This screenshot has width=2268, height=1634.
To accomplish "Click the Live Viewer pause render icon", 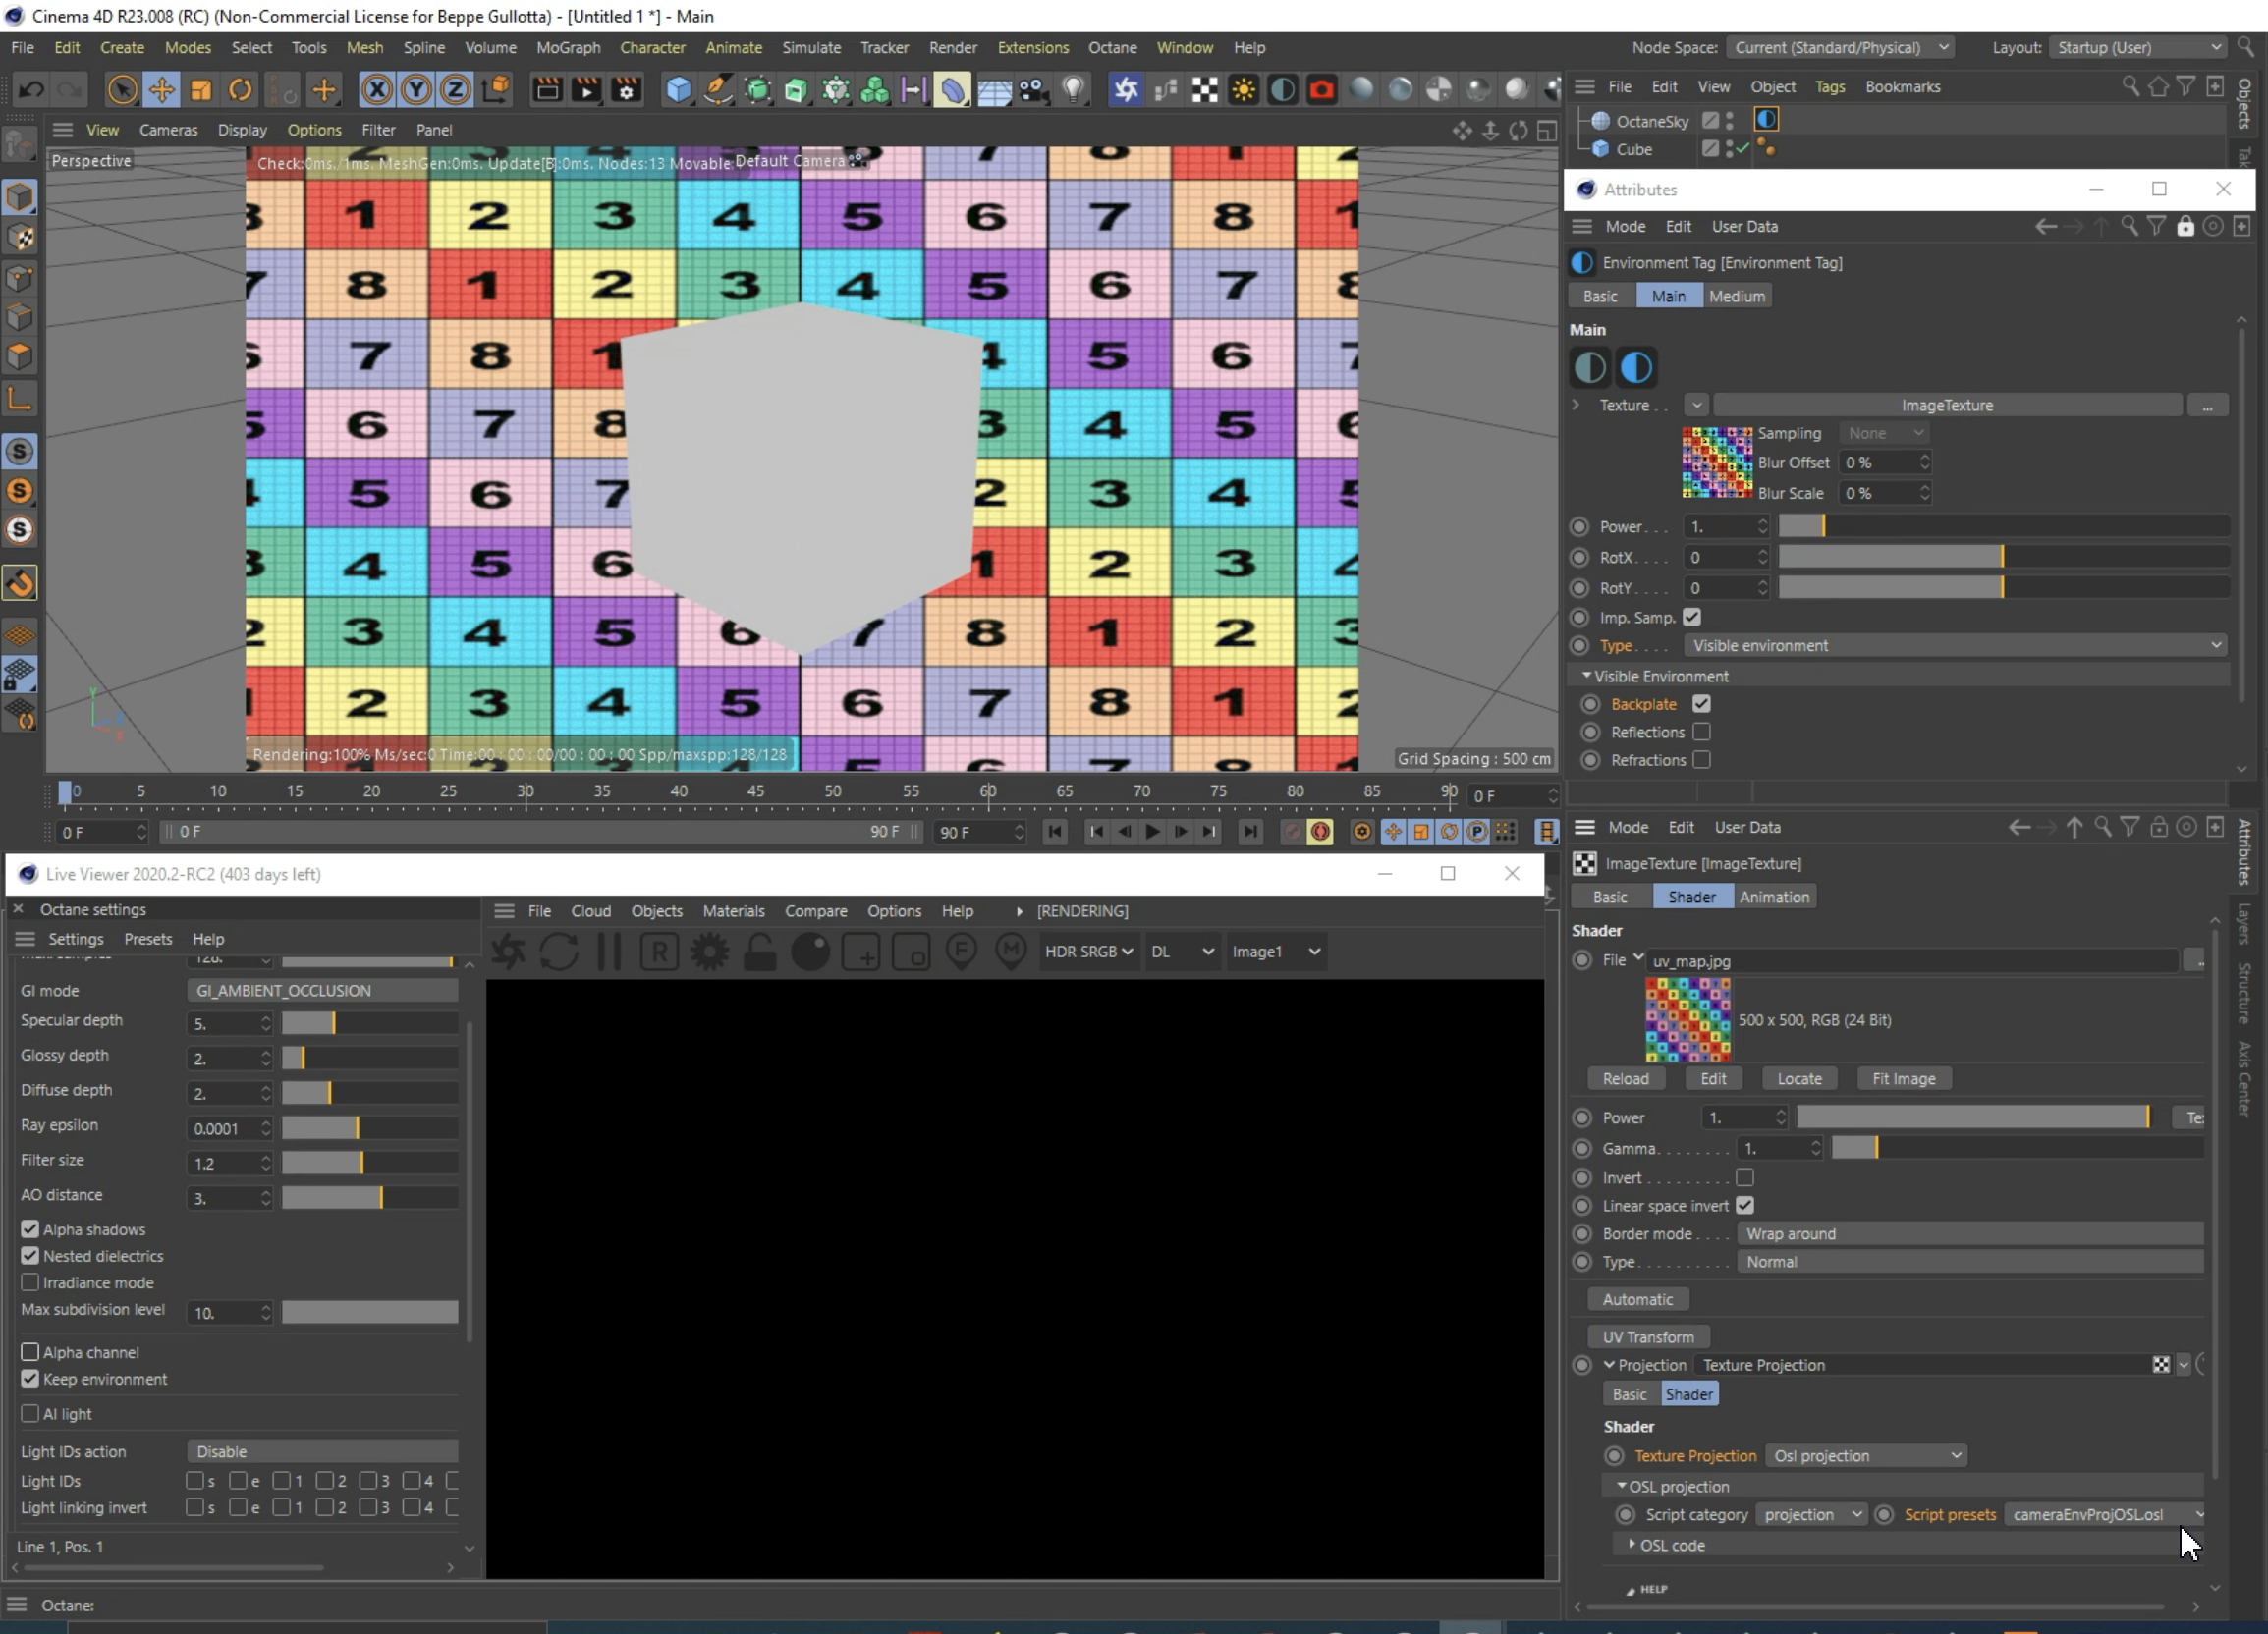I will (609, 951).
